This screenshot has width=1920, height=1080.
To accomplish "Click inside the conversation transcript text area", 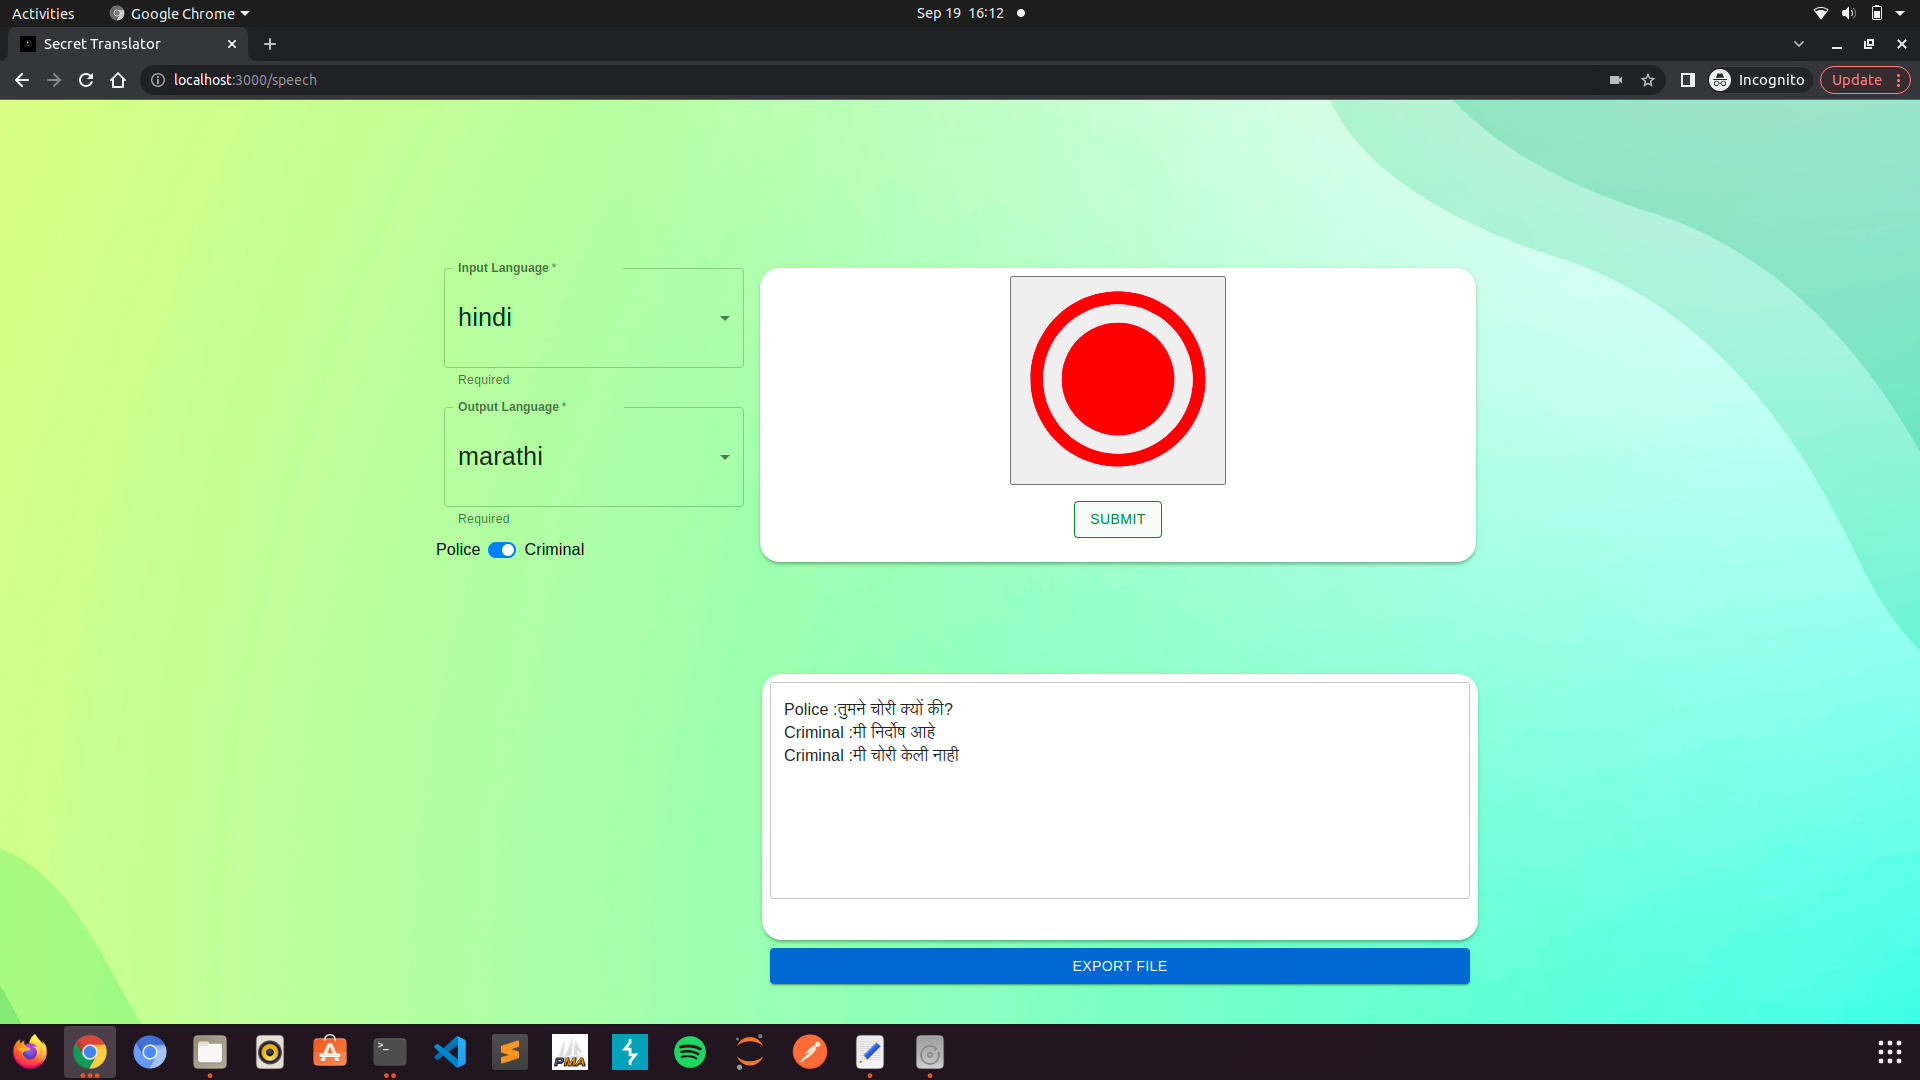I will click(x=1119, y=790).
